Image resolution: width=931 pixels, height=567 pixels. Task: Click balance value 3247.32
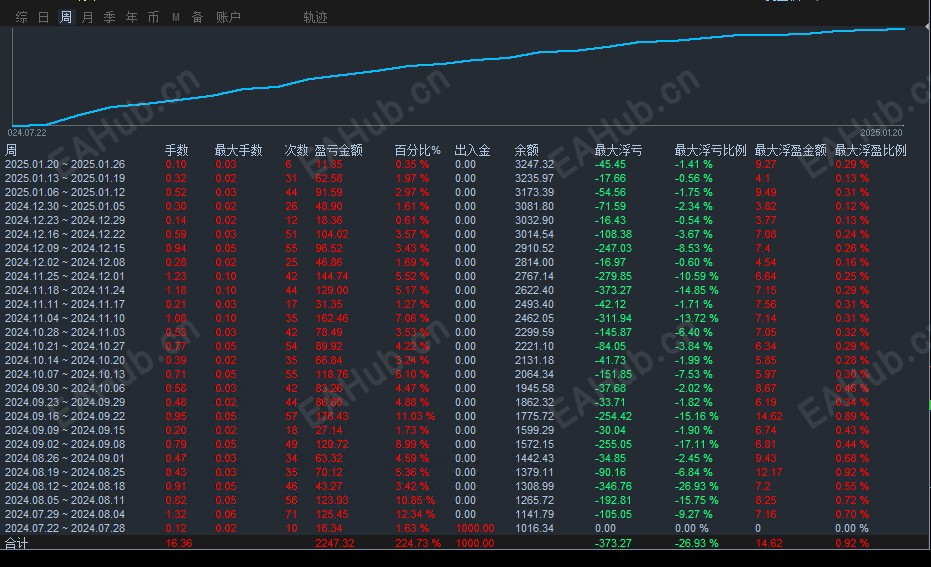534,164
